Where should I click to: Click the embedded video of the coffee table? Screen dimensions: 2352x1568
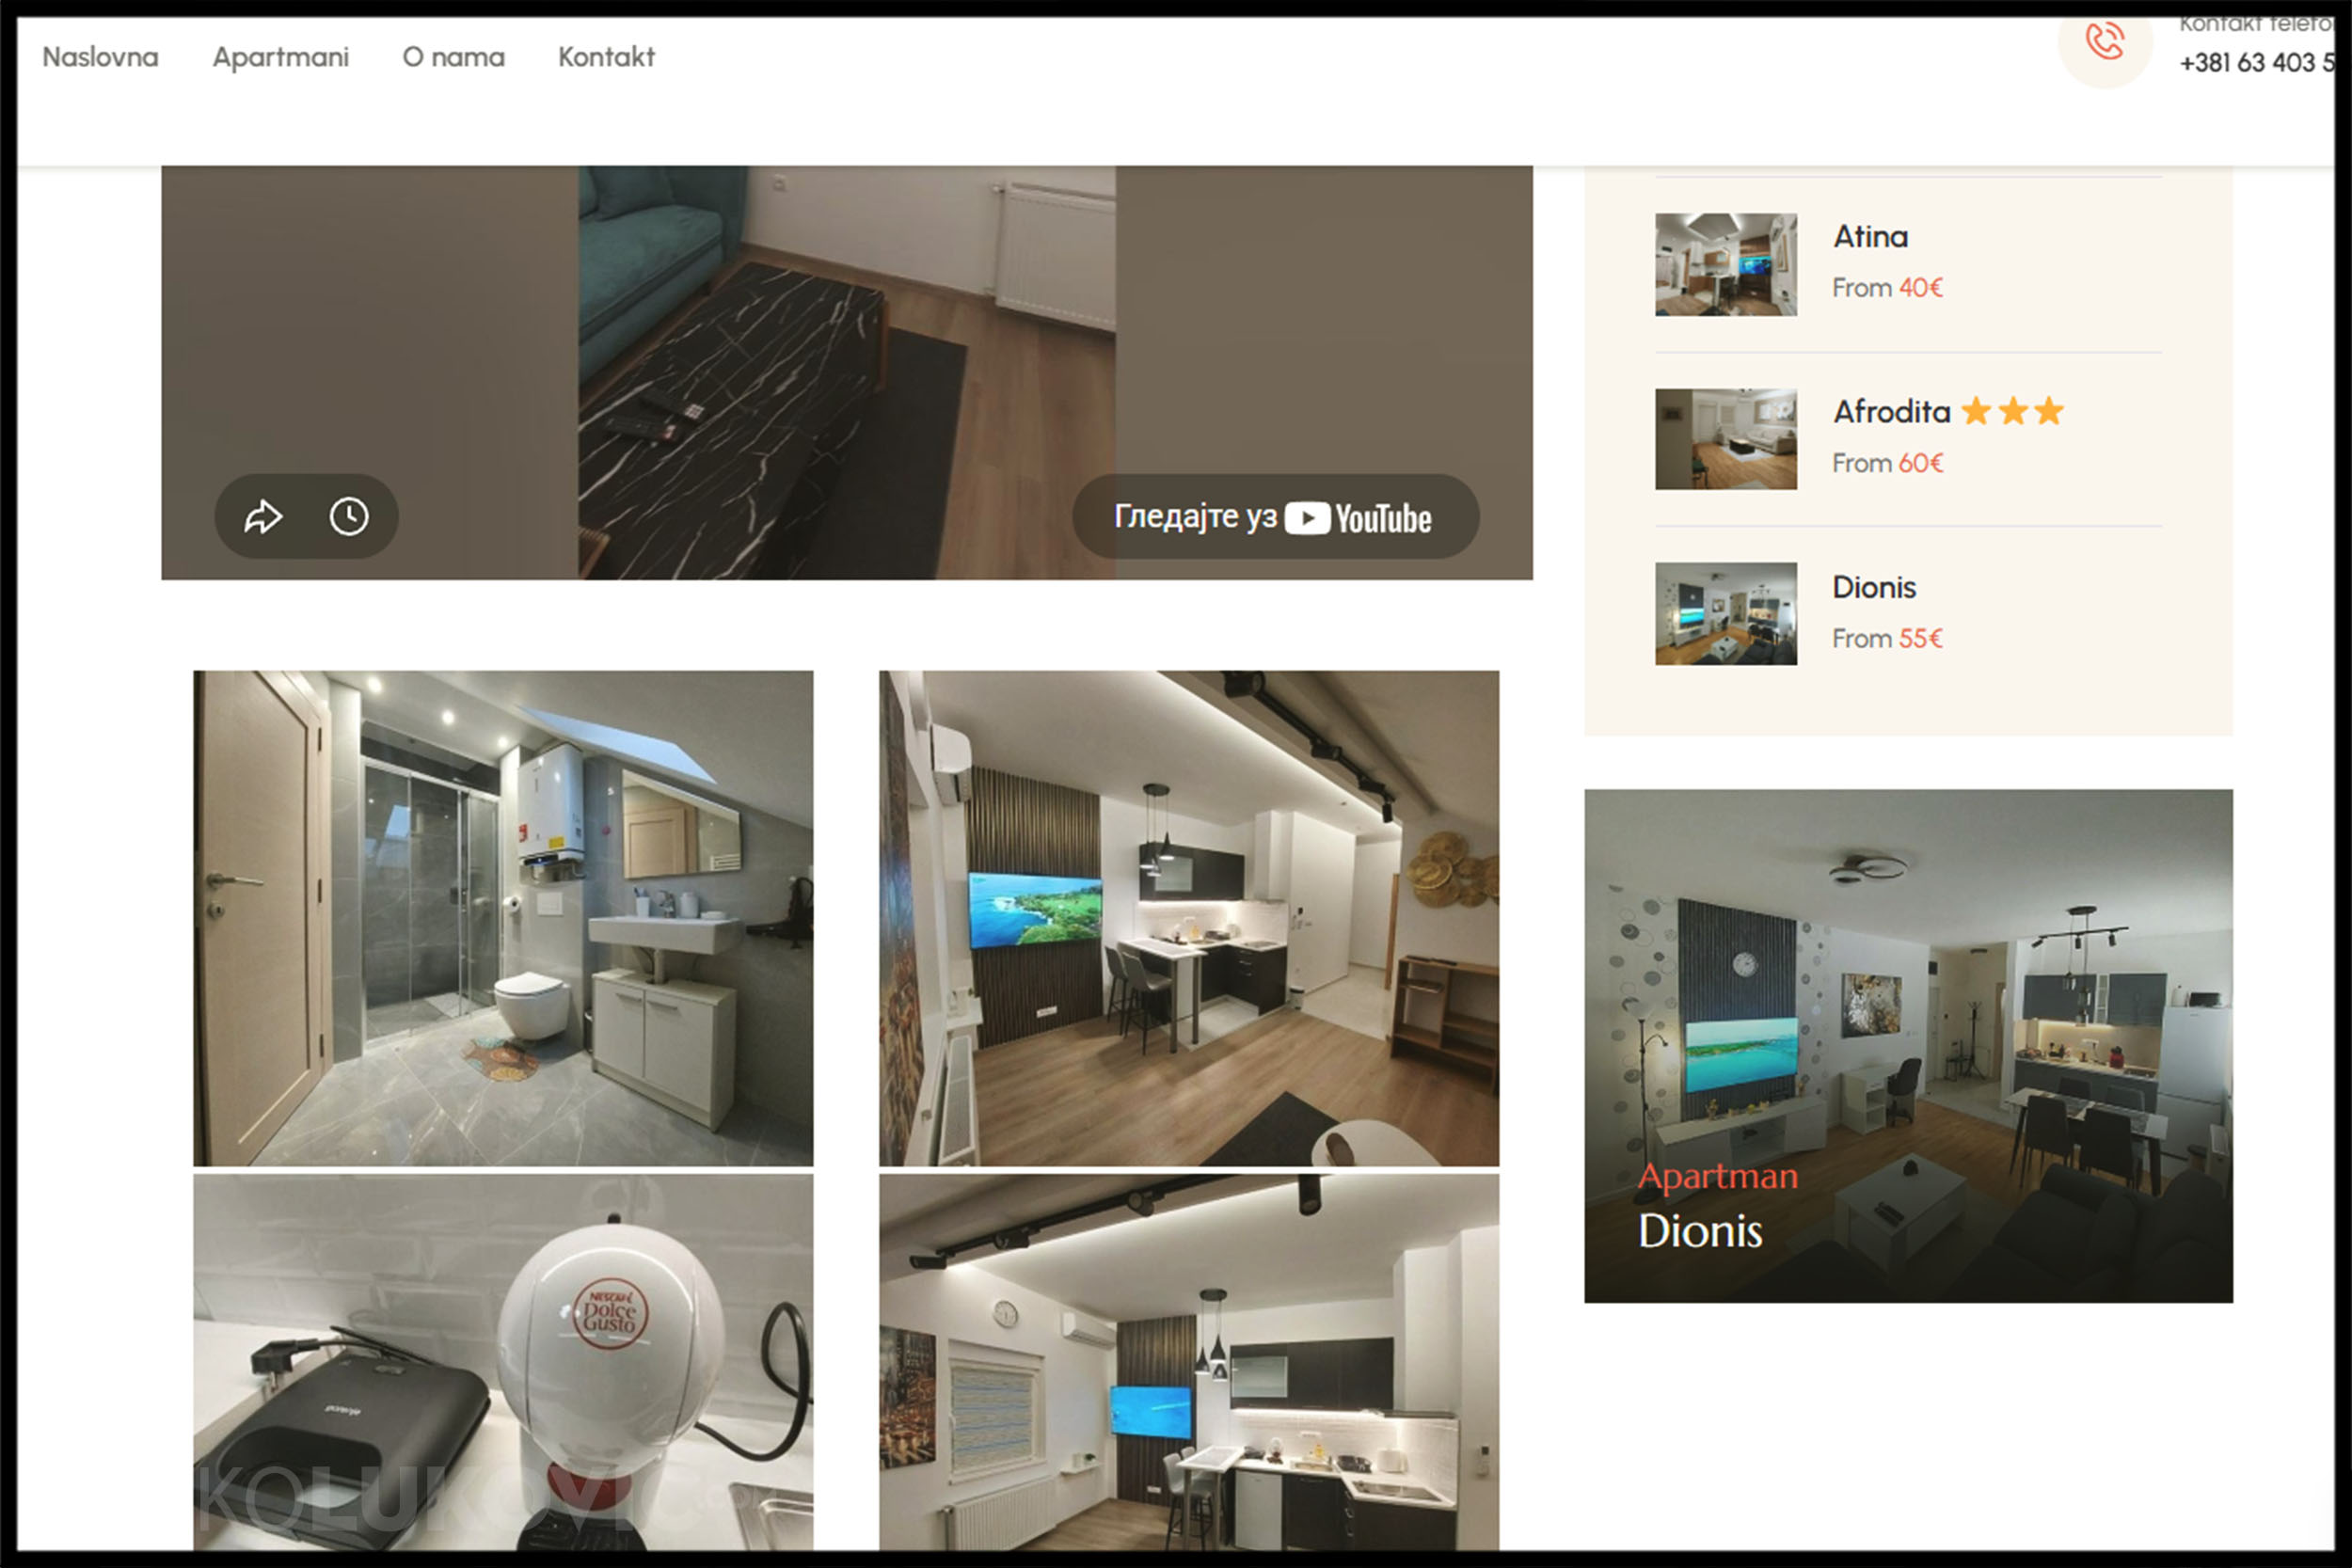pyautogui.click(x=846, y=372)
